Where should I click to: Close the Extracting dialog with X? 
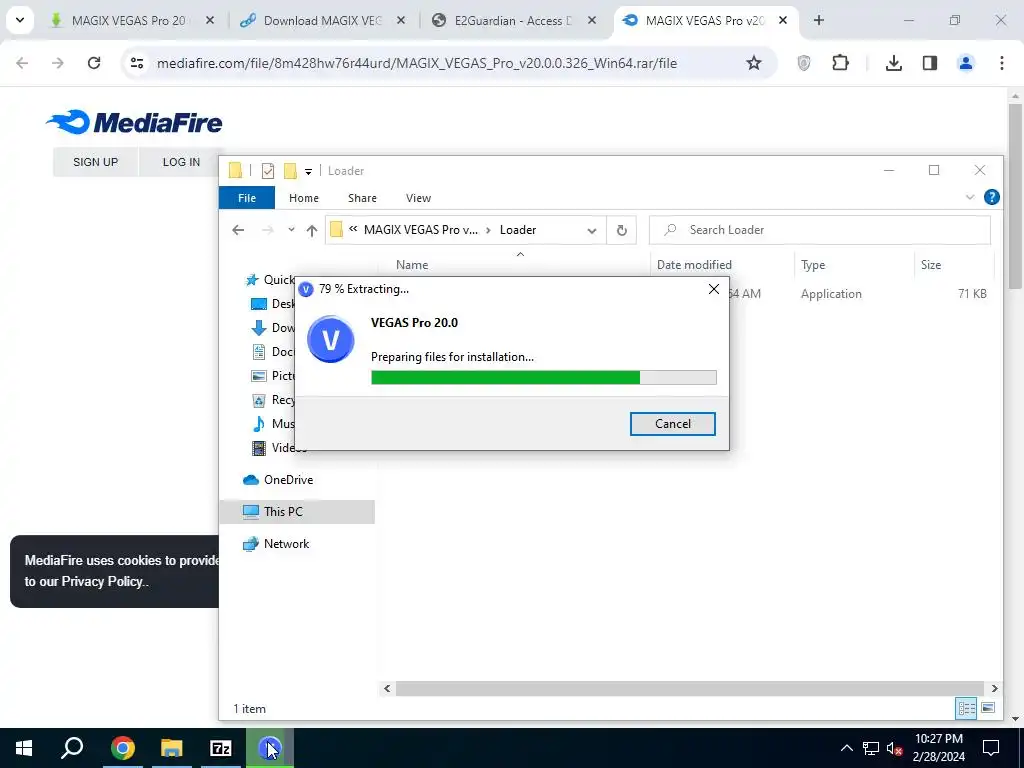pos(714,289)
